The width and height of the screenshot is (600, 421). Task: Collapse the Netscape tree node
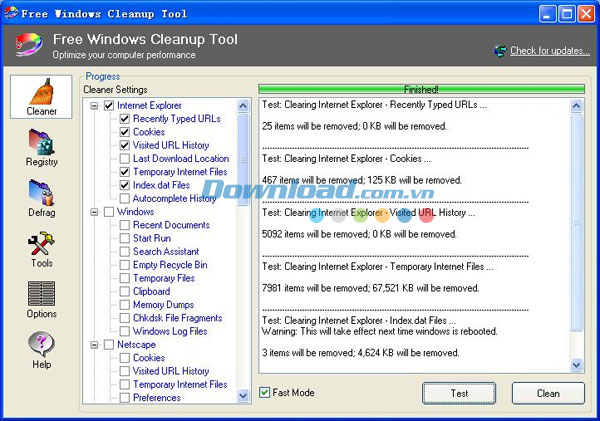[x=94, y=344]
